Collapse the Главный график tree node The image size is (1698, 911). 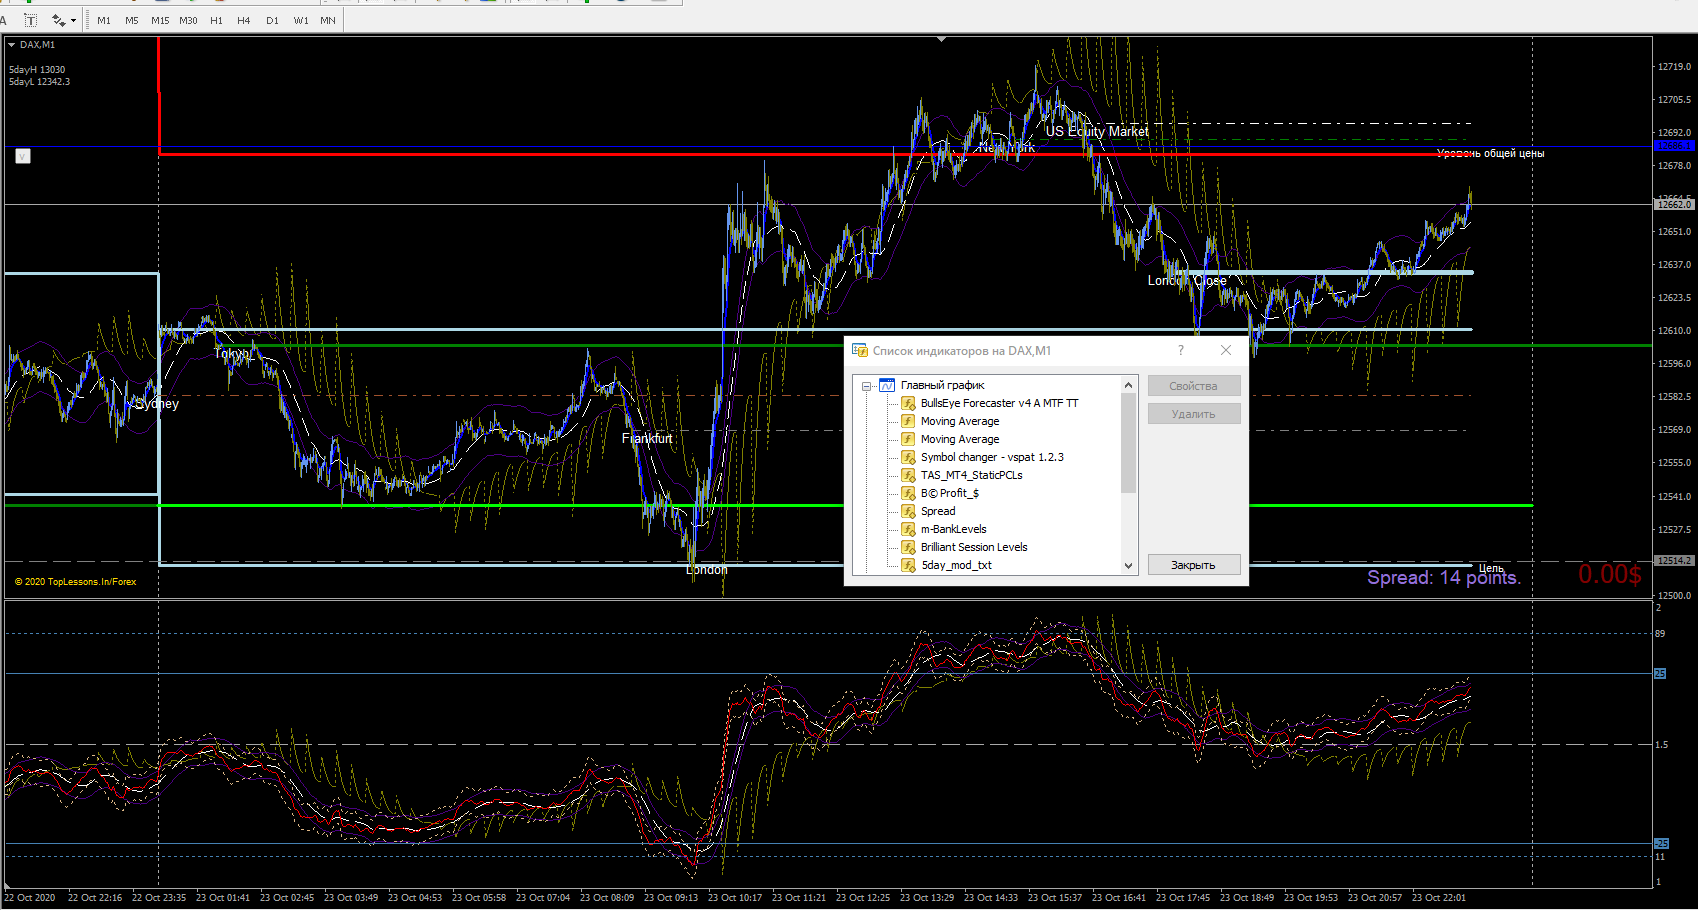867,386
